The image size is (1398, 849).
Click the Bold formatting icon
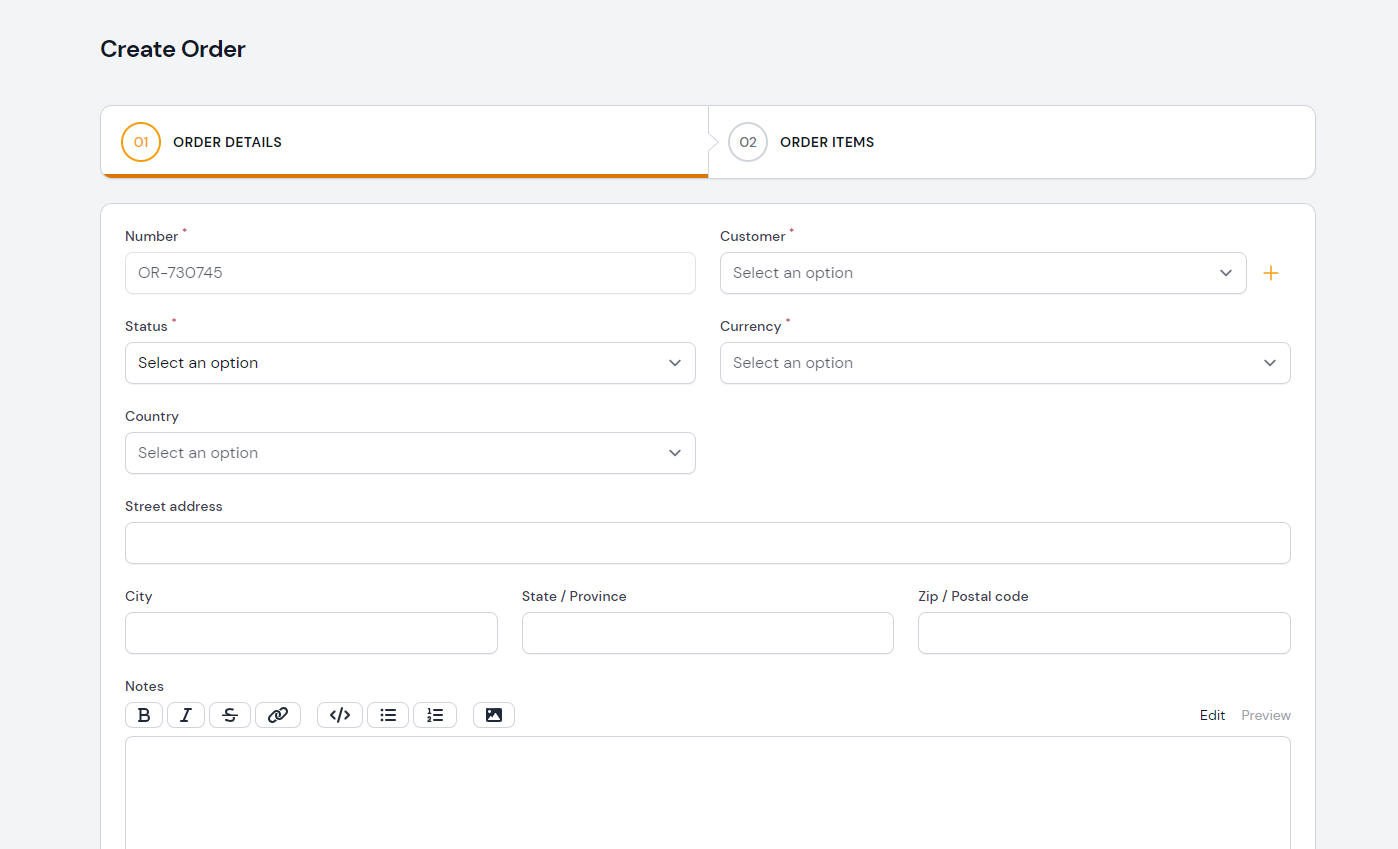point(144,715)
